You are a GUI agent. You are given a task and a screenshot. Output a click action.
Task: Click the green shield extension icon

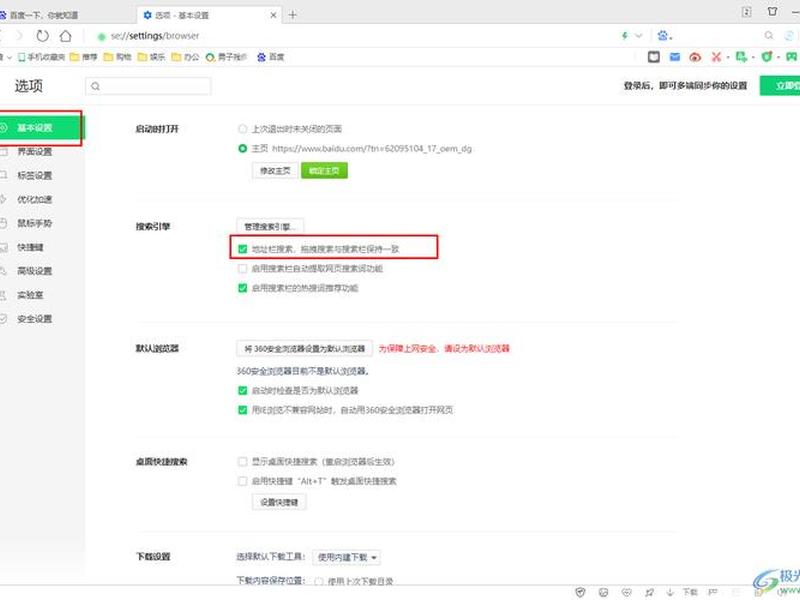coord(766,57)
